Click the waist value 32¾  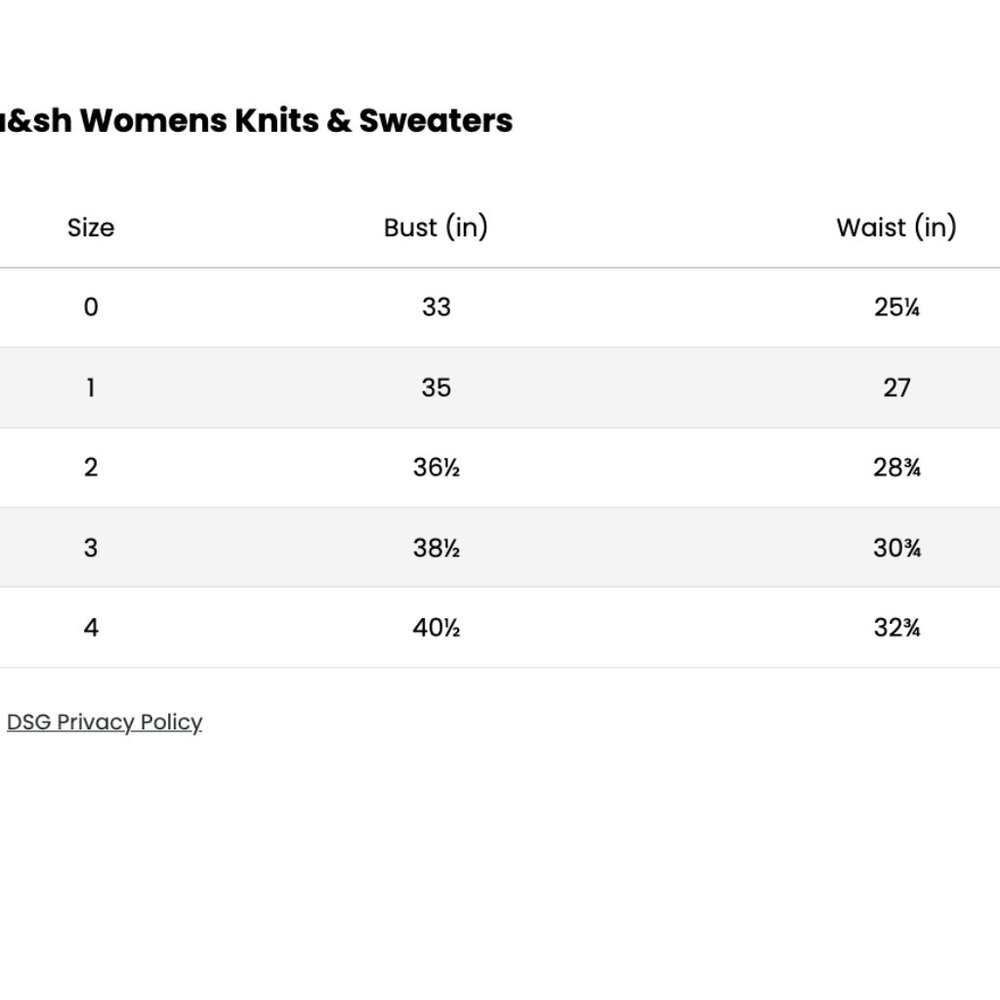point(897,628)
